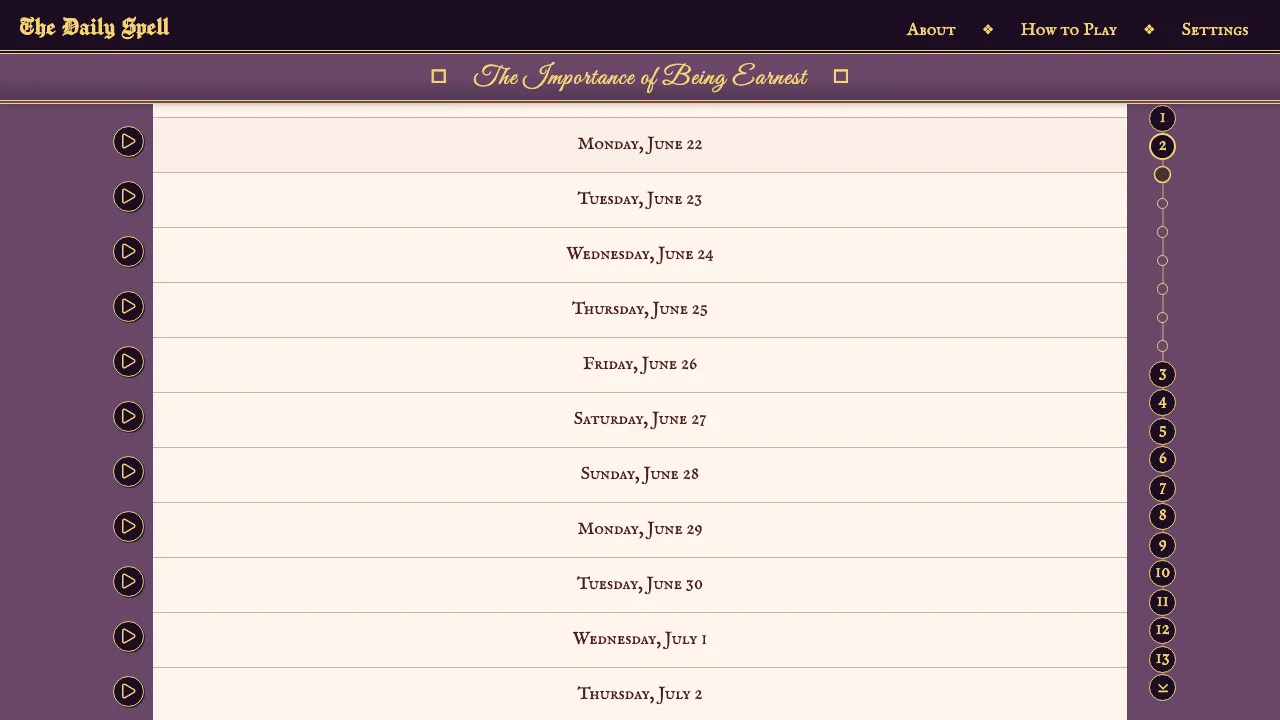Open the Monday, June 22 row
This screenshot has width=1280, height=720.
point(640,145)
